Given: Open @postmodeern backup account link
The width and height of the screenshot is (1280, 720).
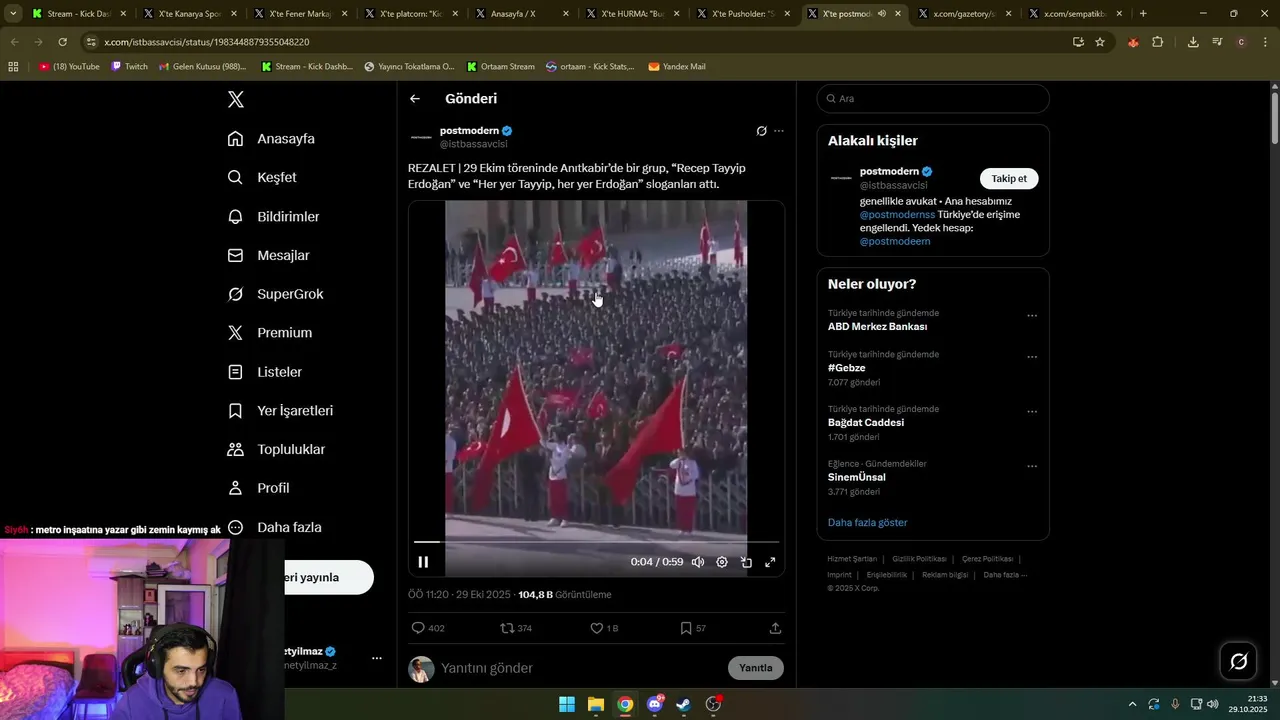Looking at the screenshot, I should [895, 241].
